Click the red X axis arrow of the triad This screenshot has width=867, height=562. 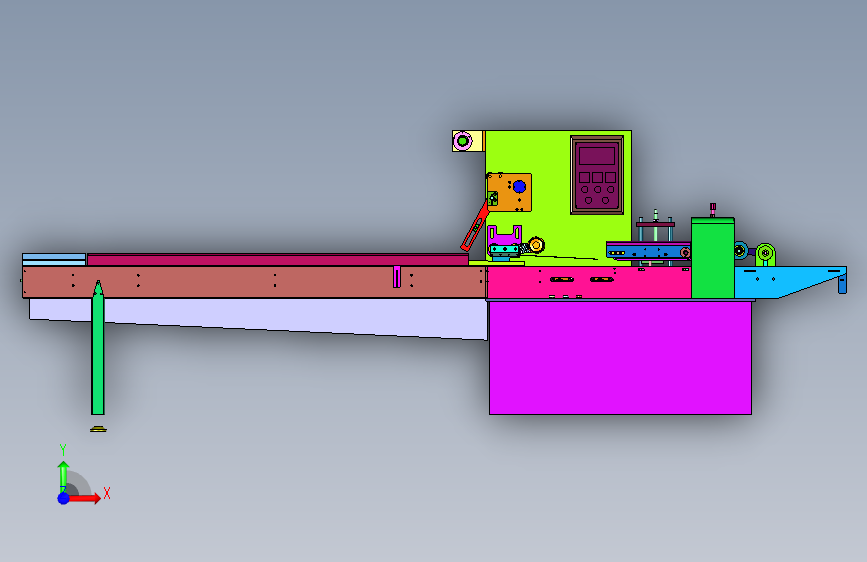(84, 498)
